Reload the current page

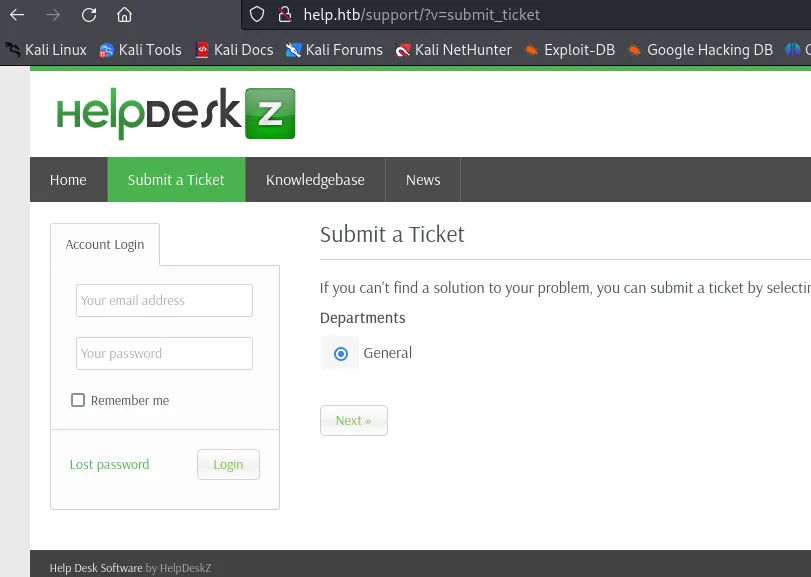pos(89,14)
